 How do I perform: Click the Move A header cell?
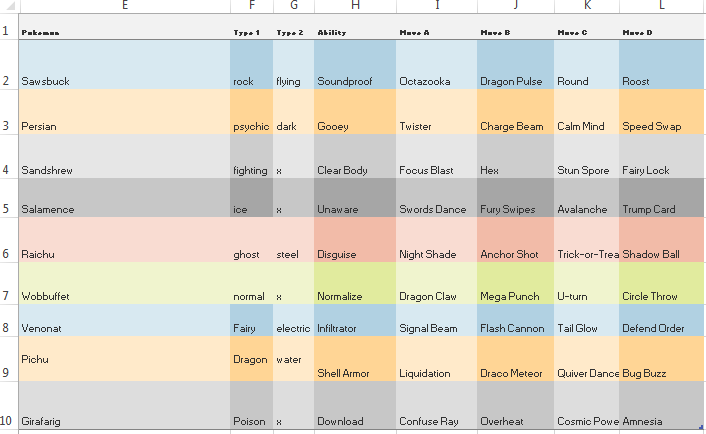[437, 27]
